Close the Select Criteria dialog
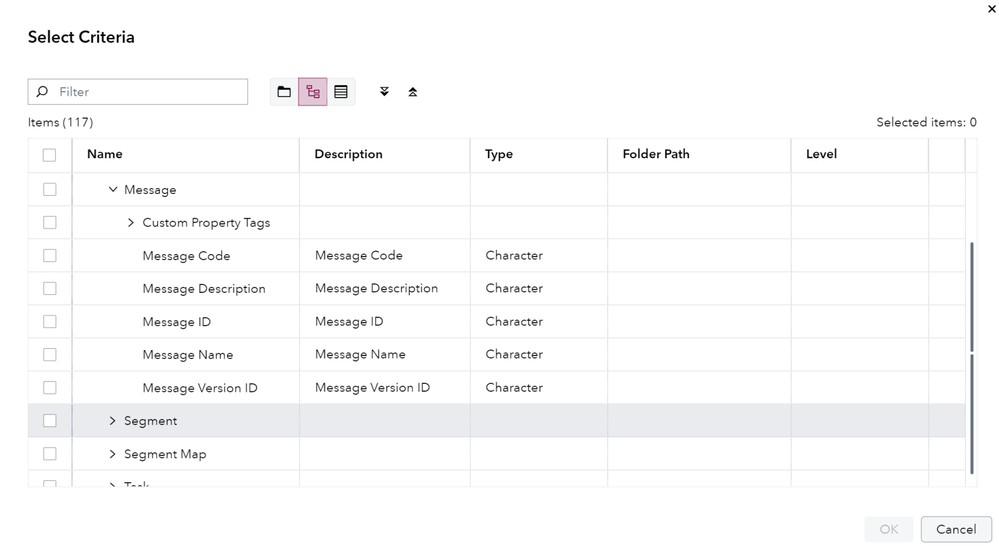Viewport: 999px width, 546px height. (991, 9)
